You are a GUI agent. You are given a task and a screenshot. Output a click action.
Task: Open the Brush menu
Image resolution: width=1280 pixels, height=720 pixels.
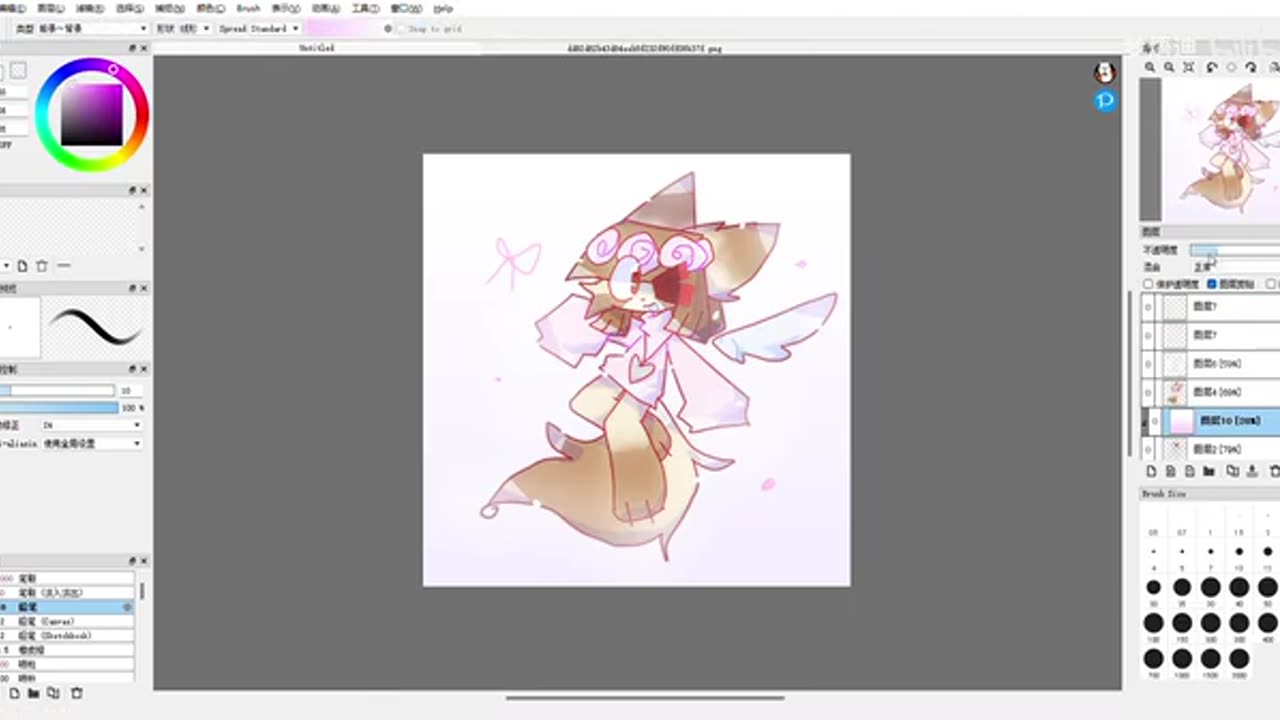click(x=248, y=8)
